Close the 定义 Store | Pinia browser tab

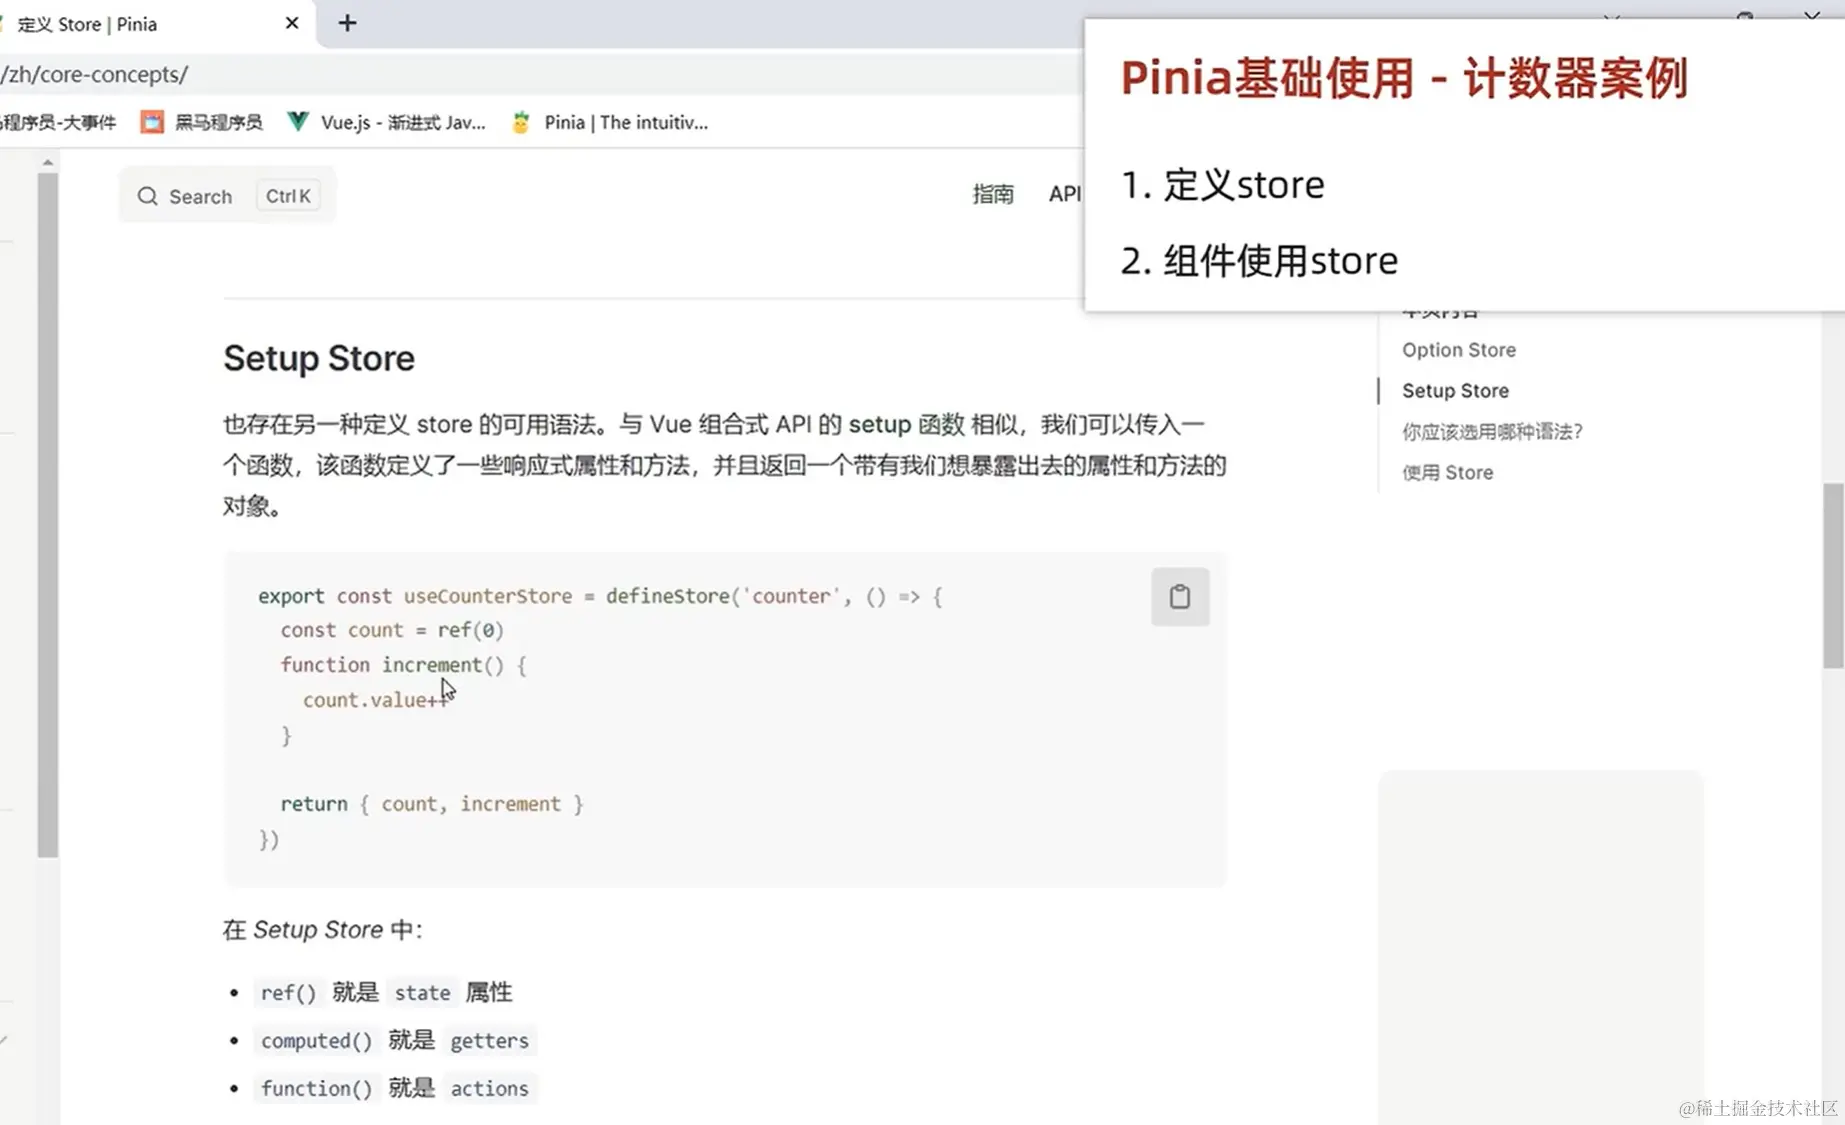(x=292, y=23)
